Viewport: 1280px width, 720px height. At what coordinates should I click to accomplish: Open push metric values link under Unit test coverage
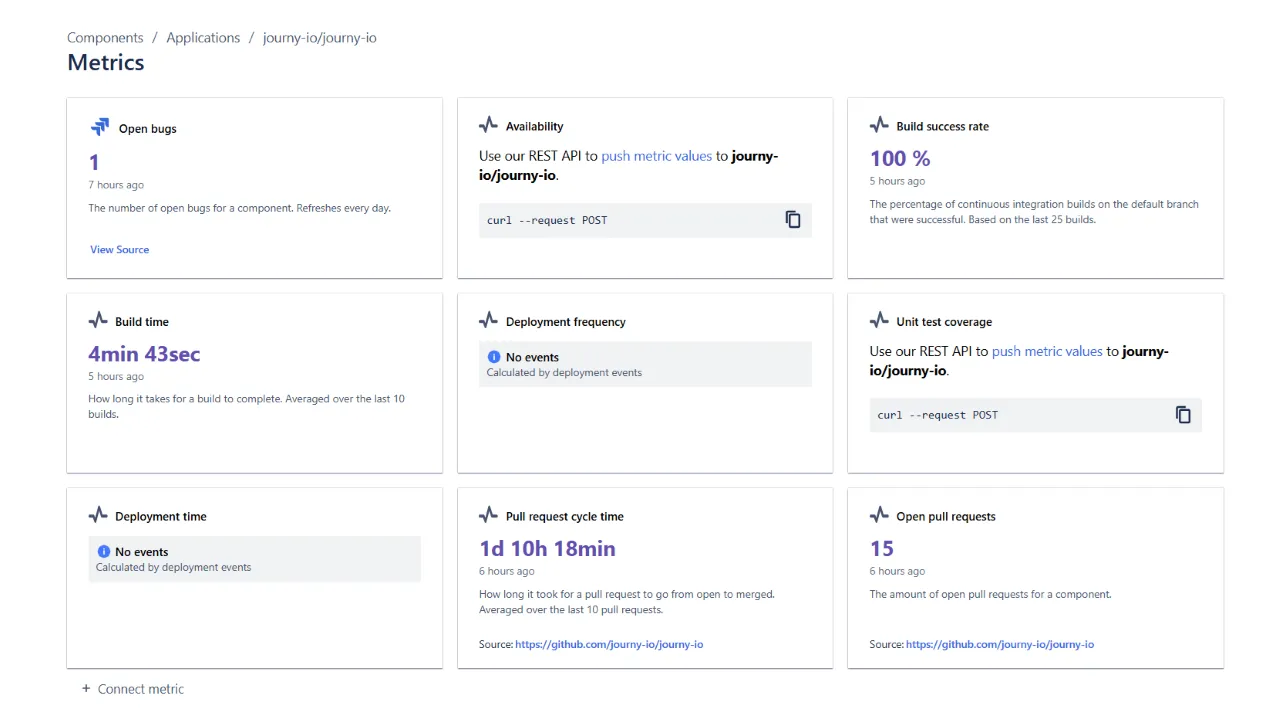[x=1047, y=350]
